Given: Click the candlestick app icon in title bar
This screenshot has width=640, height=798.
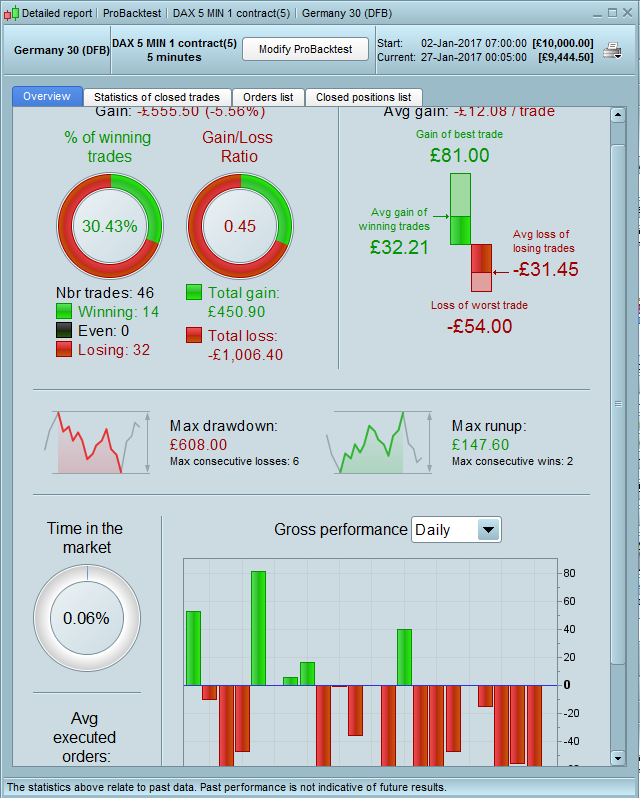Looking at the screenshot, I should click(11, 13).
